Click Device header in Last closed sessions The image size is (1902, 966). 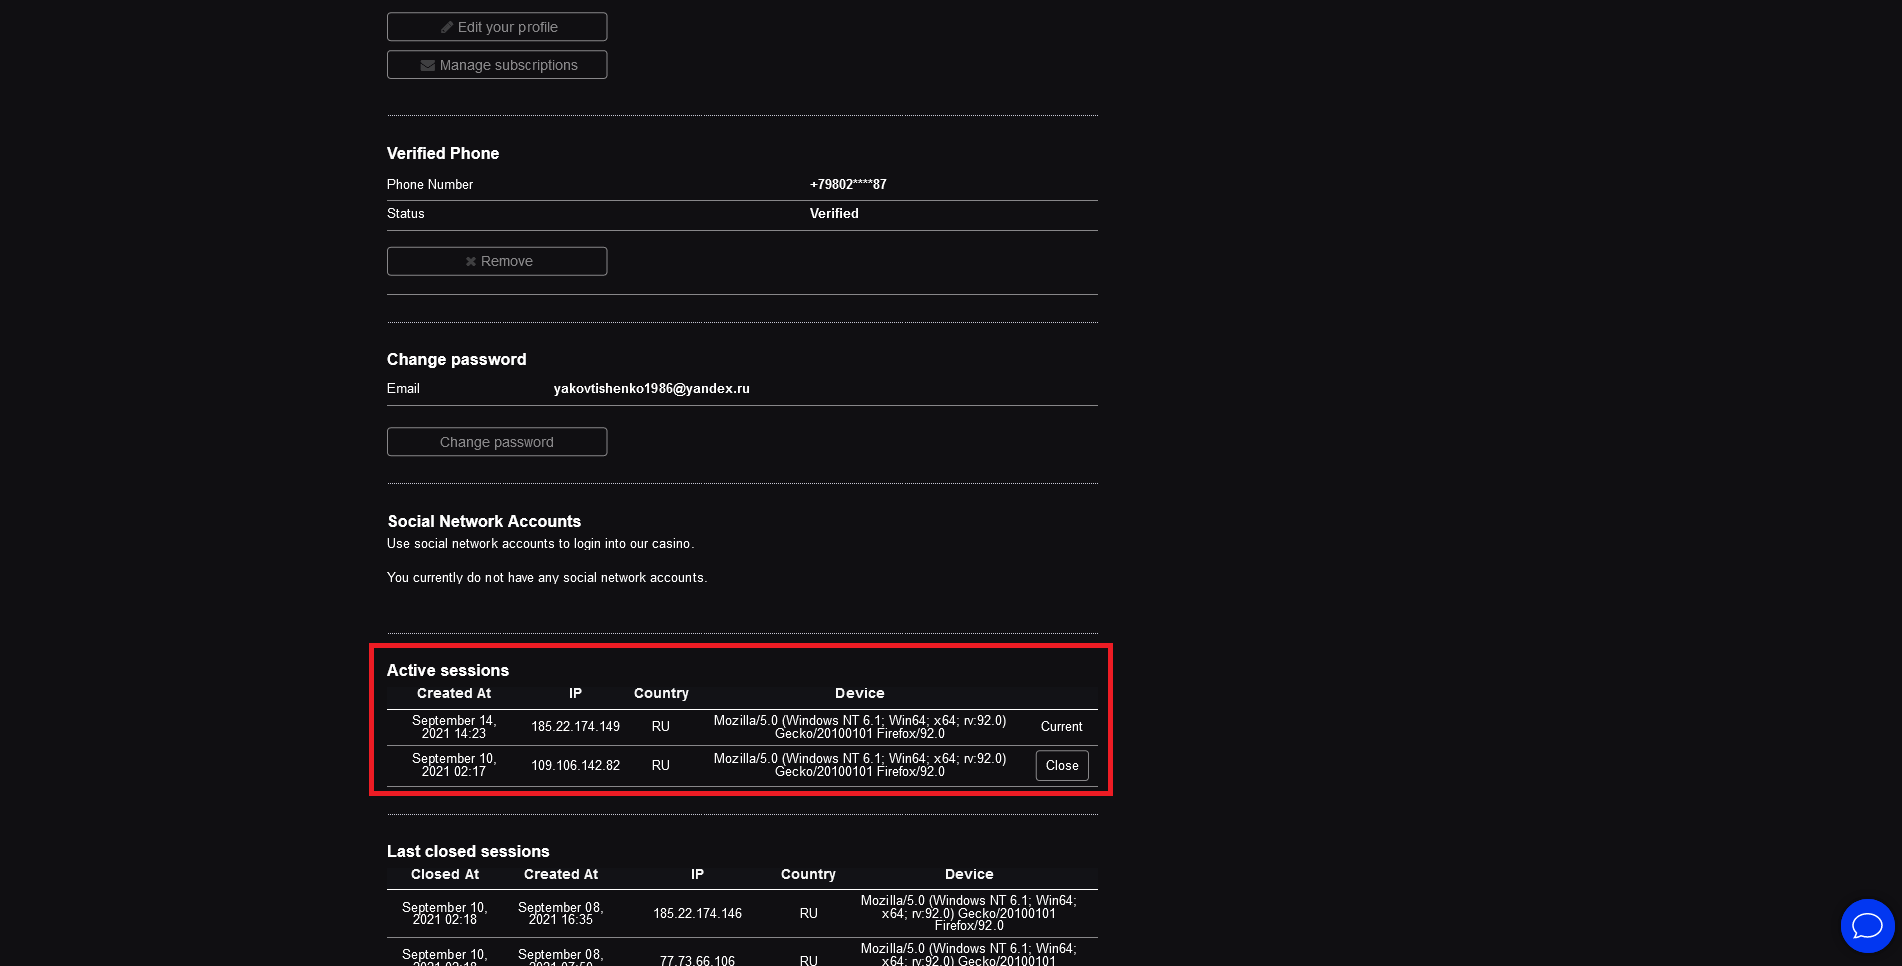[x=968, y=875]
